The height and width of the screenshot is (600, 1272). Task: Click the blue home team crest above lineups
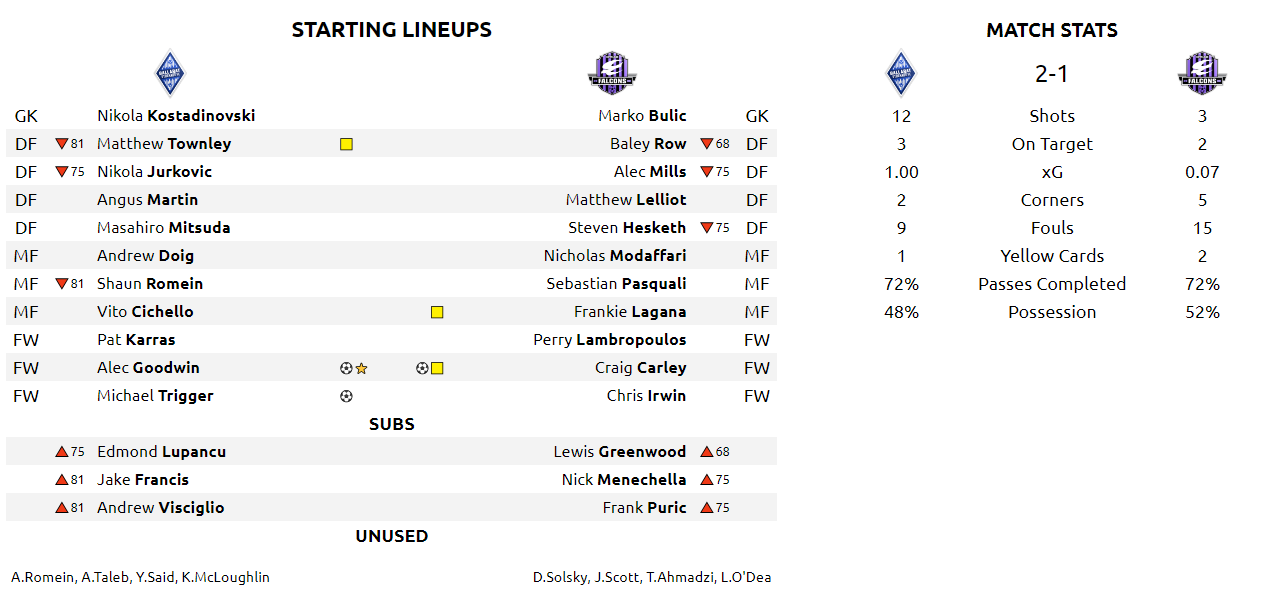coord(170,73)
